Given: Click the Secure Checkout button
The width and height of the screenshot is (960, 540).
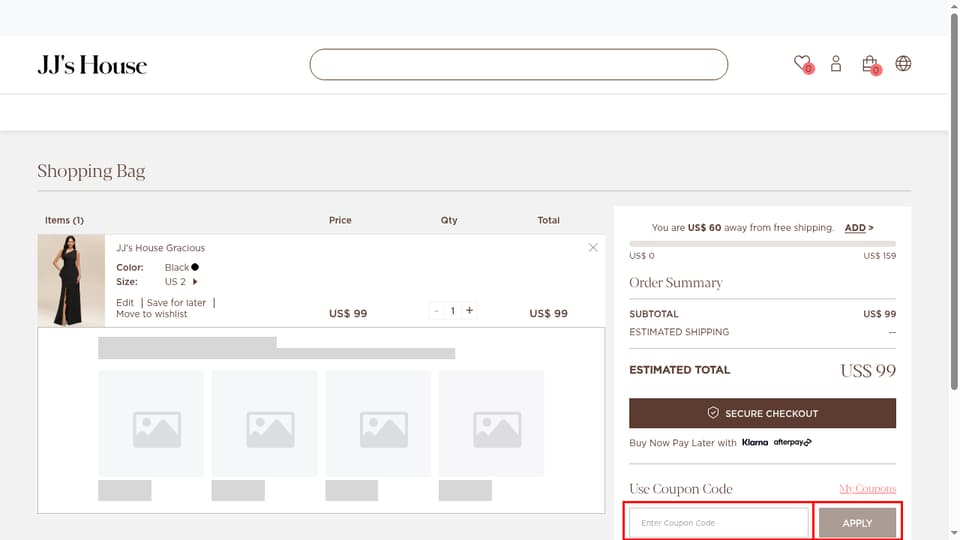Looking at the screenshot, I should click(762, 413).
